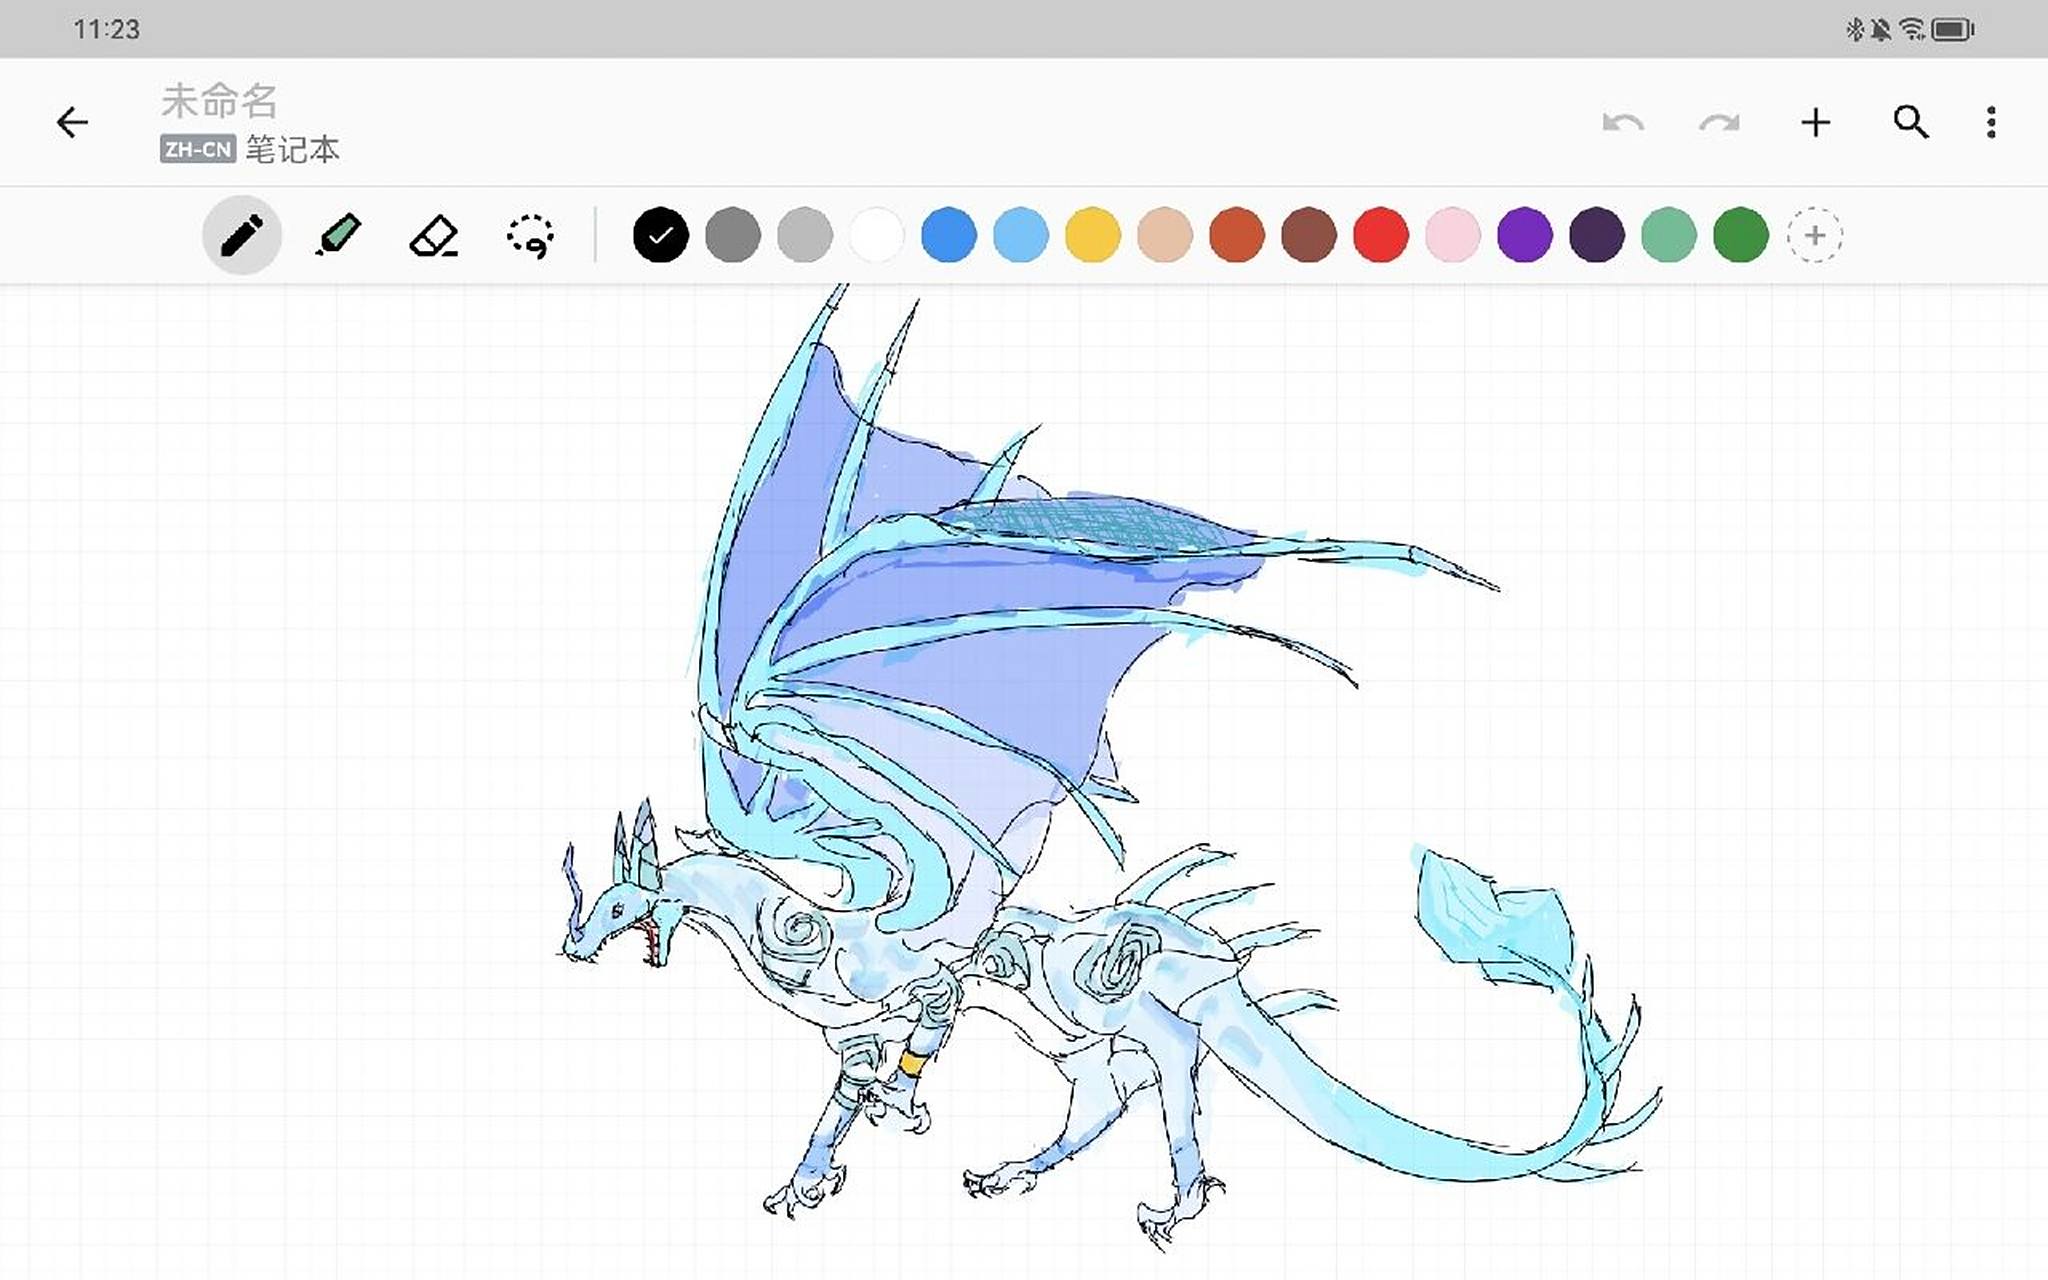This screenshot has width=2048, height=1280.
Task: Tap the plus icon in header
Action: pos(1815,123)
